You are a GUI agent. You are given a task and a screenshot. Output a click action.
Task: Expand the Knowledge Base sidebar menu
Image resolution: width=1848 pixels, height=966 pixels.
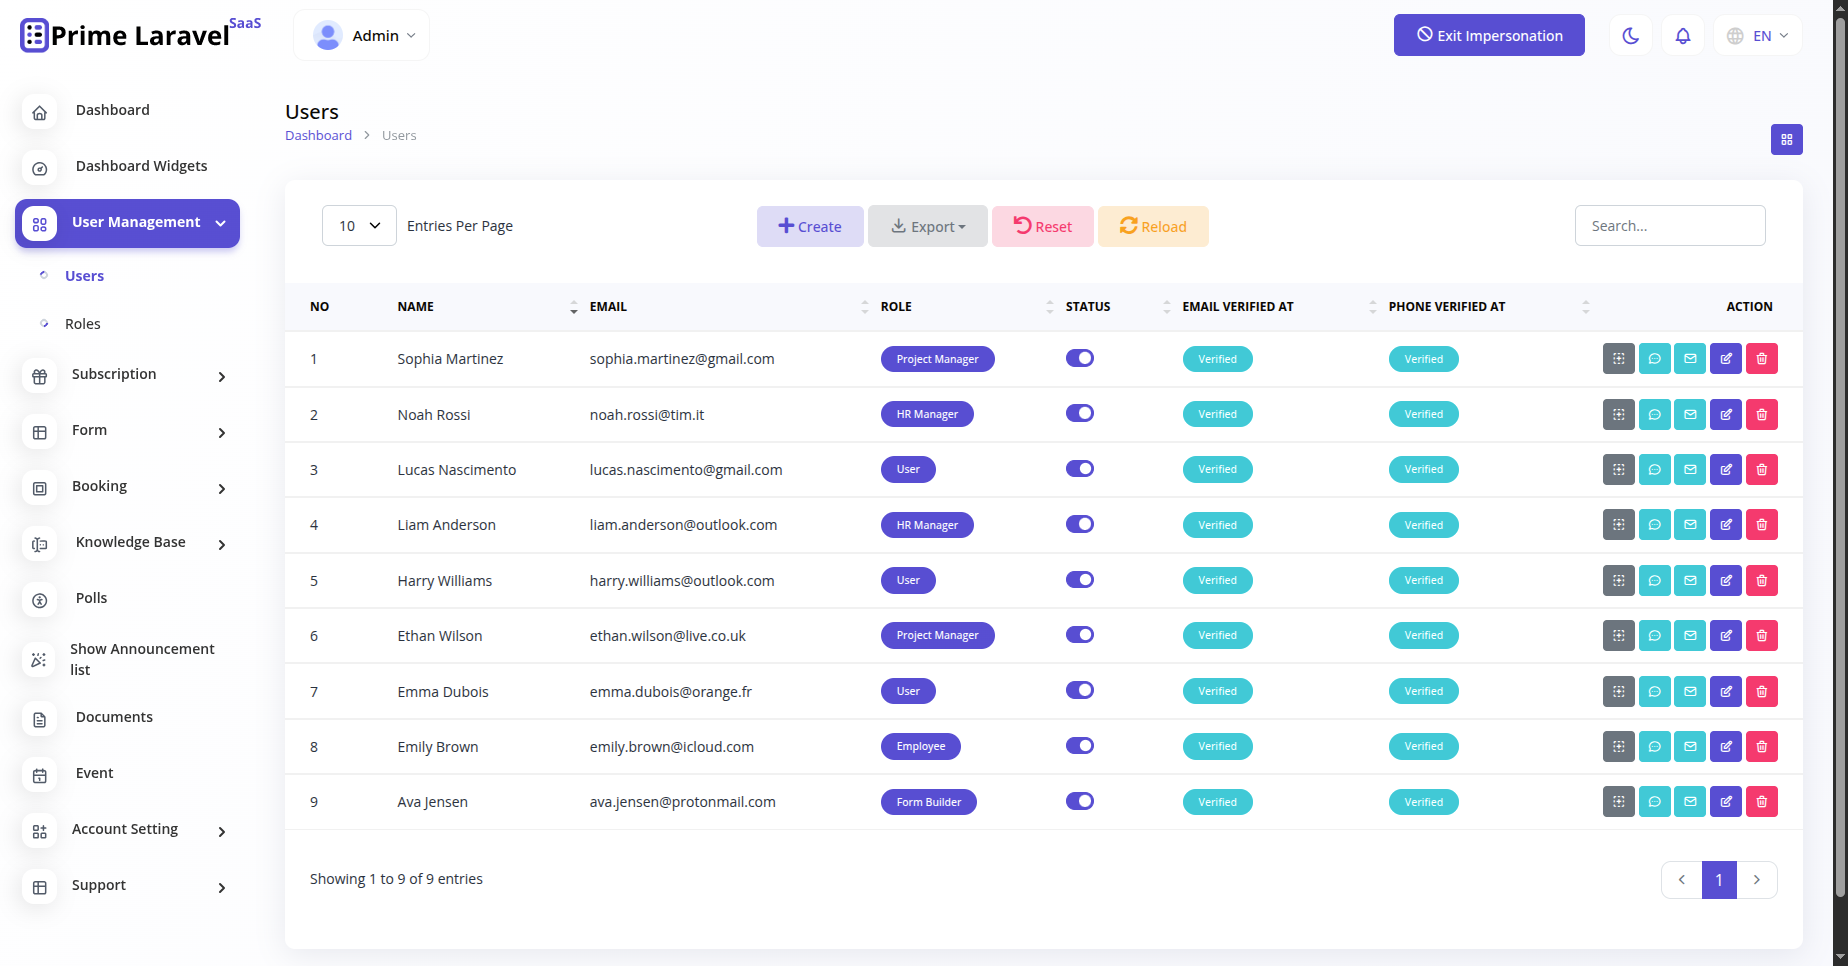[x=128, y=543]
